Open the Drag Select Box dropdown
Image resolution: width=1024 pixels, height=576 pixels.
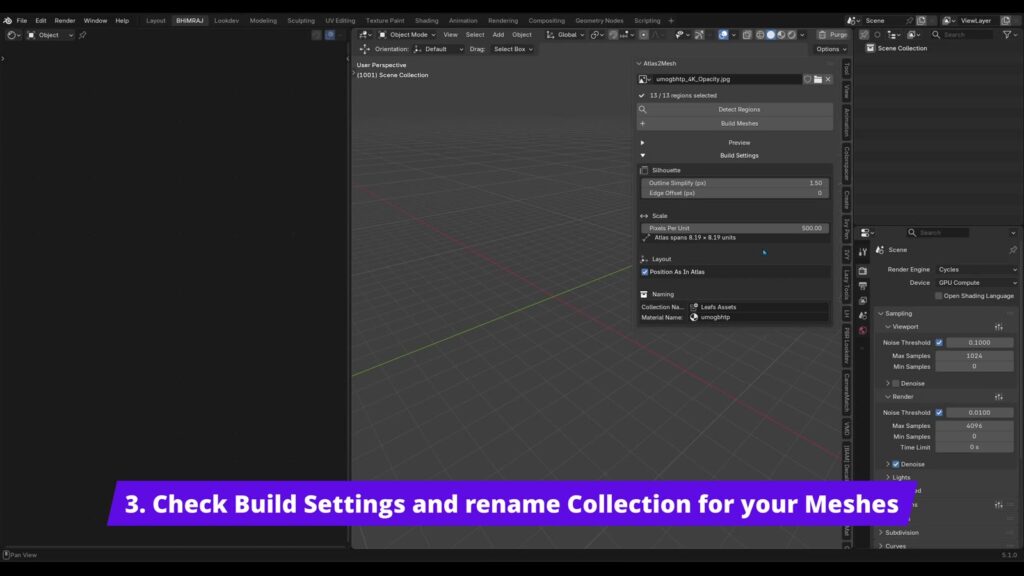coord(513,49)
